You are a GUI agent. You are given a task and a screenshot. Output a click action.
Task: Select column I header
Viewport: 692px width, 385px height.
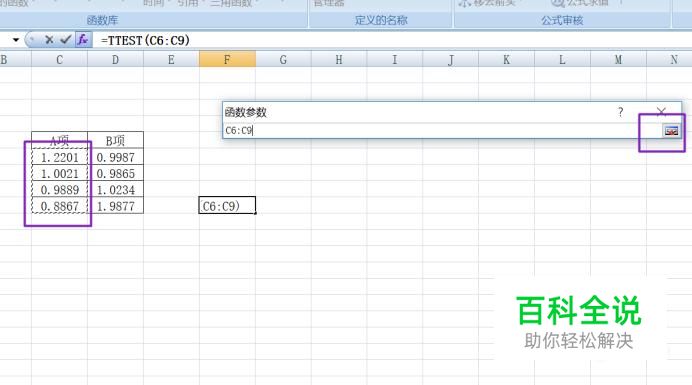395,60
